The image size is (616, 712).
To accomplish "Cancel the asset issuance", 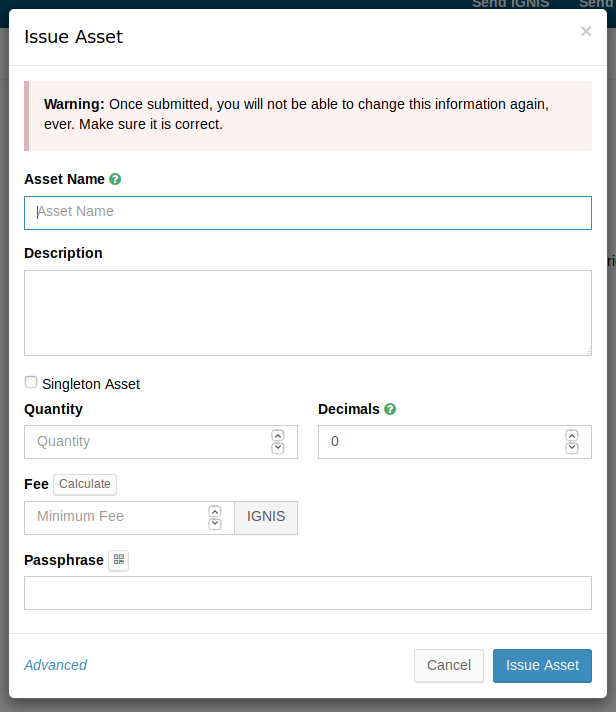I will pyautogui.click(x=448, y=665).
